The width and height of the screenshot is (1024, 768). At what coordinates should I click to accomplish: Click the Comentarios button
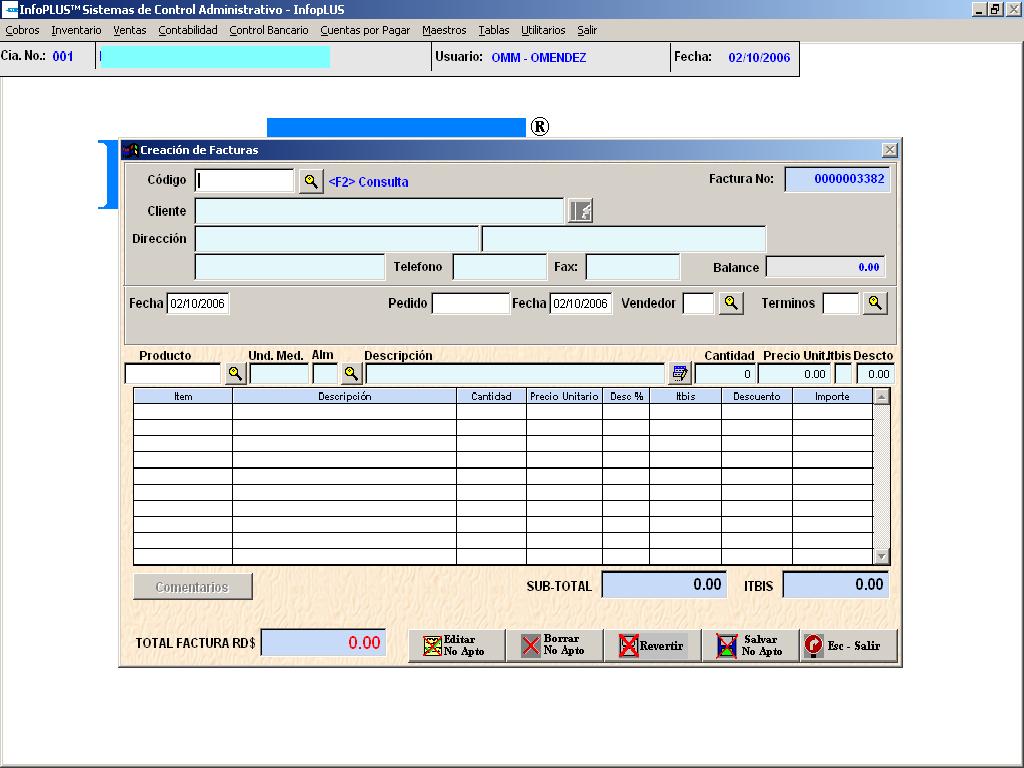point(193,586)
